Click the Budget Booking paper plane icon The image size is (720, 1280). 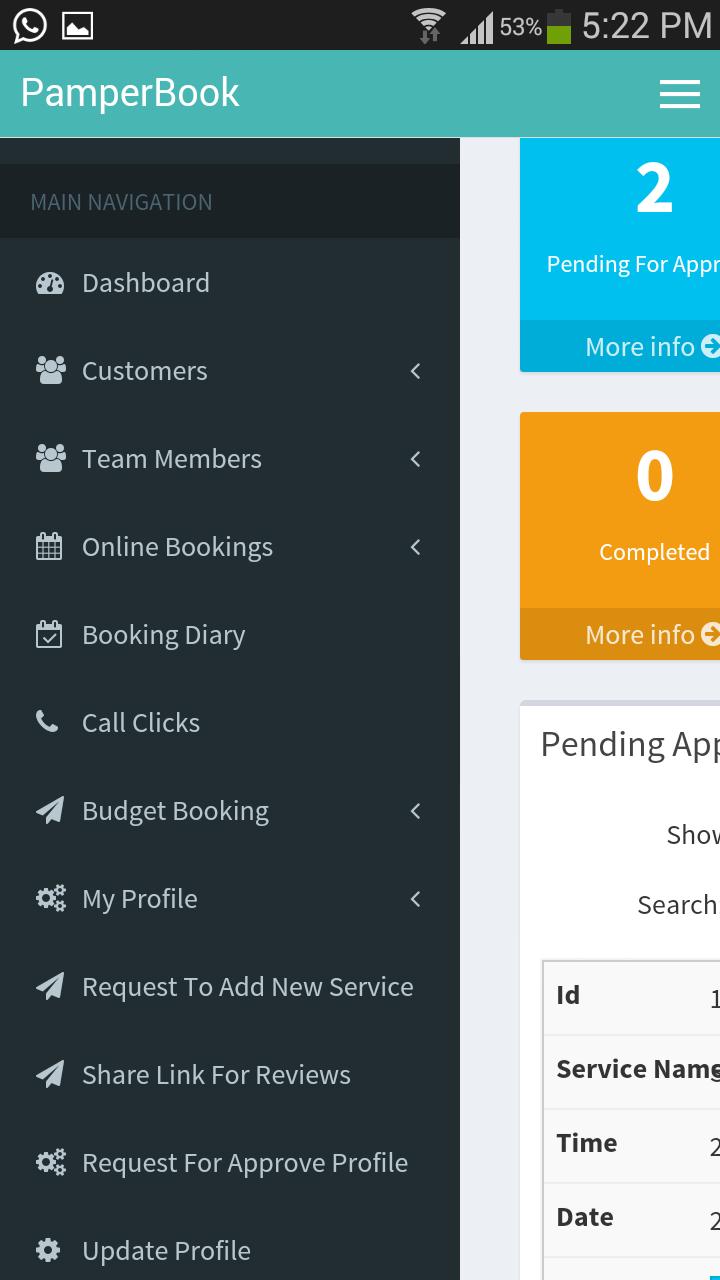50,810
